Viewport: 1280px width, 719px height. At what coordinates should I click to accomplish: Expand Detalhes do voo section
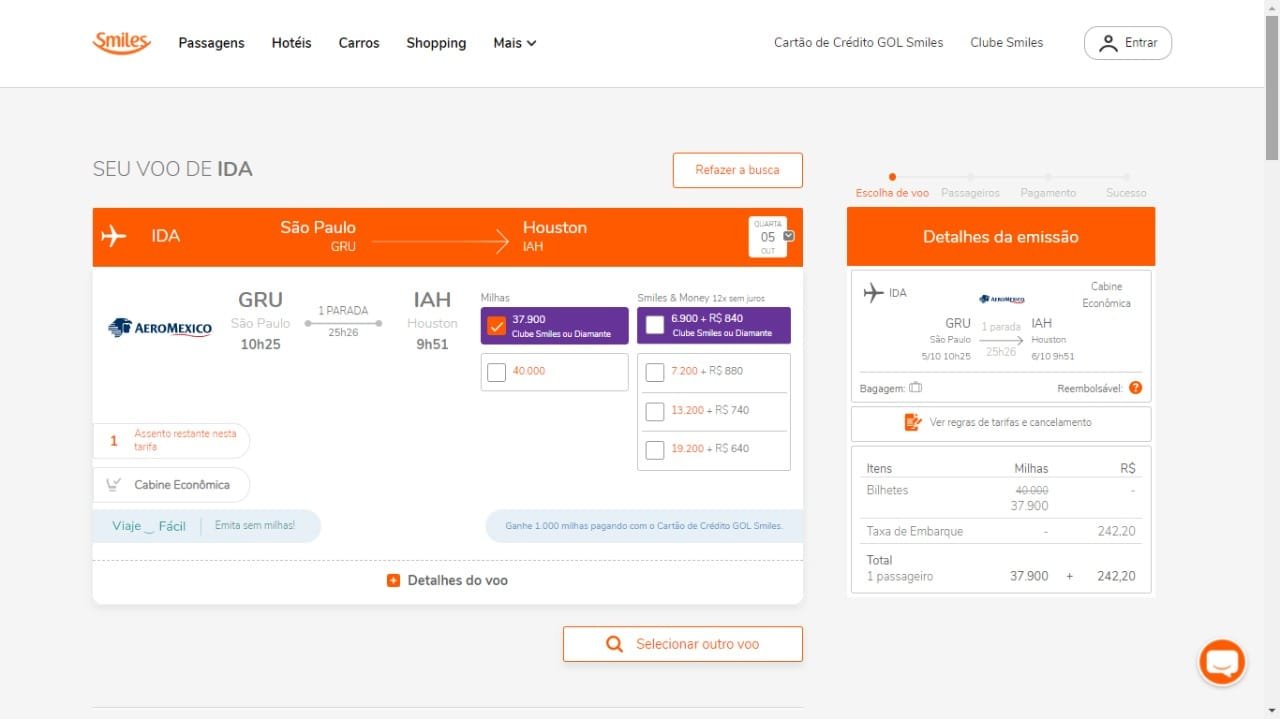coord(448,580)
